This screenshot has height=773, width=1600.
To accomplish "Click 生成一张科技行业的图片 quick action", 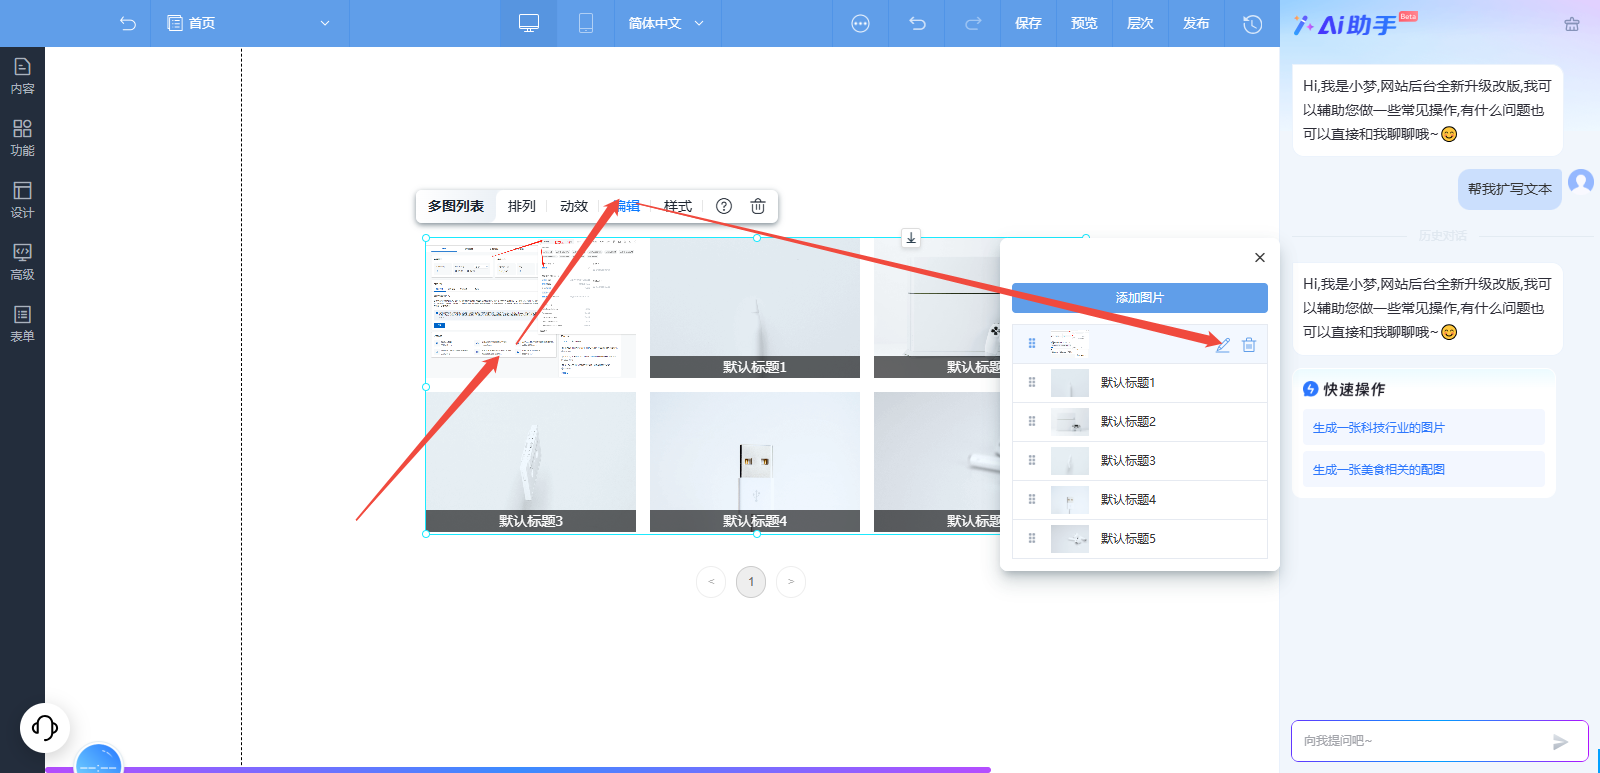I will (1424, 427).
